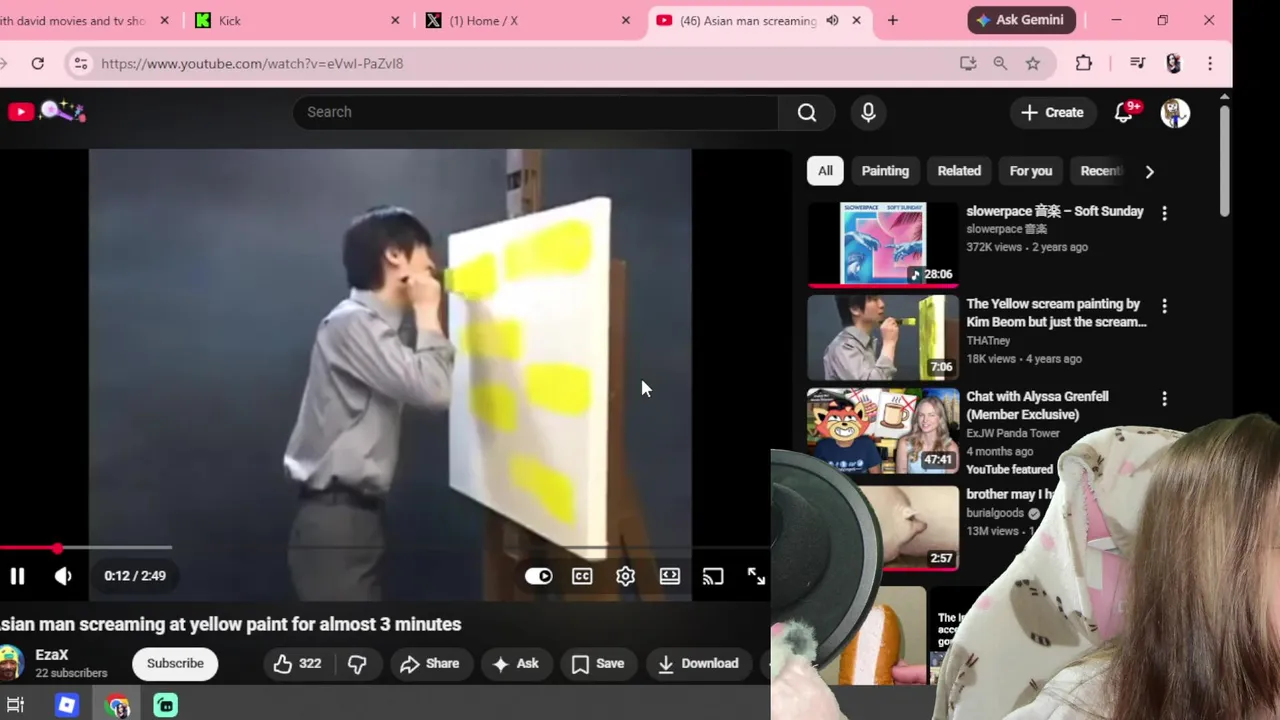The image size is (1280, 720).
Task: Open Chrome profile avatar in the toolbar
Action: 1174,63
